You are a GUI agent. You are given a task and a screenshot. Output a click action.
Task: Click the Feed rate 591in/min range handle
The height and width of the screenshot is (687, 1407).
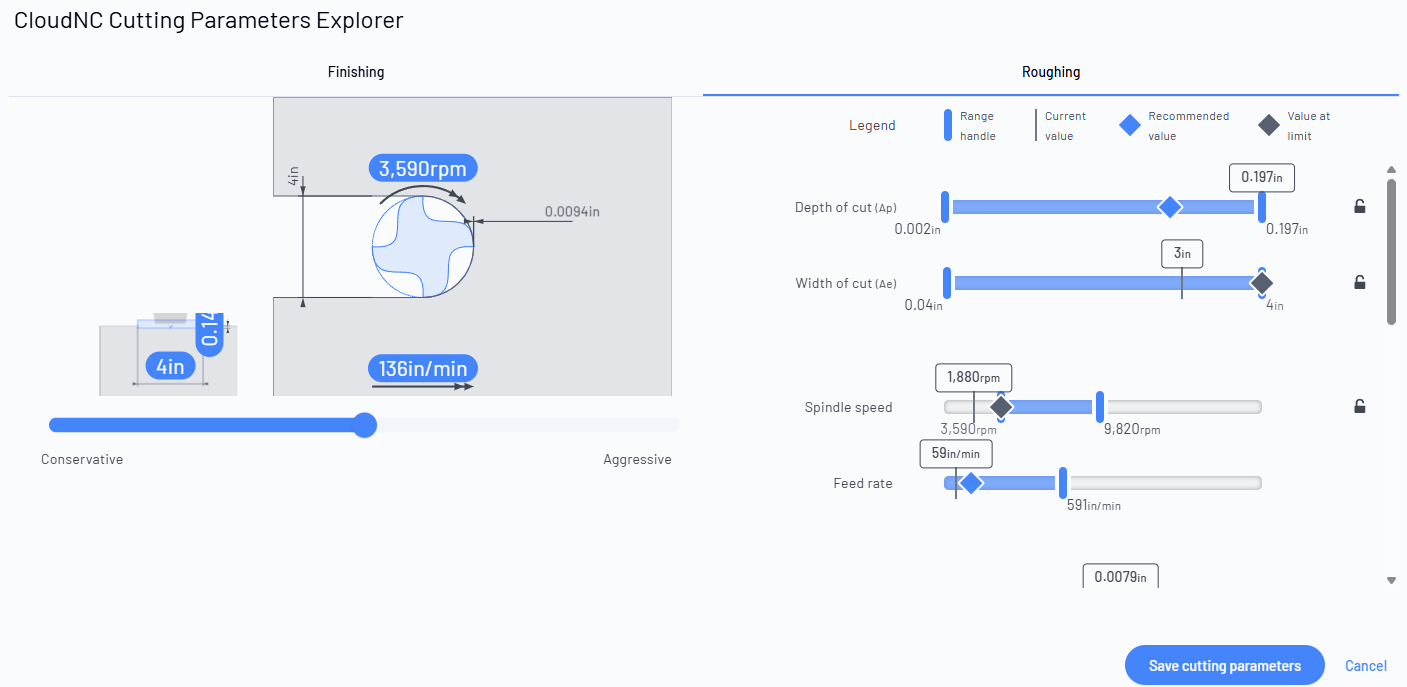point(1063,483)
